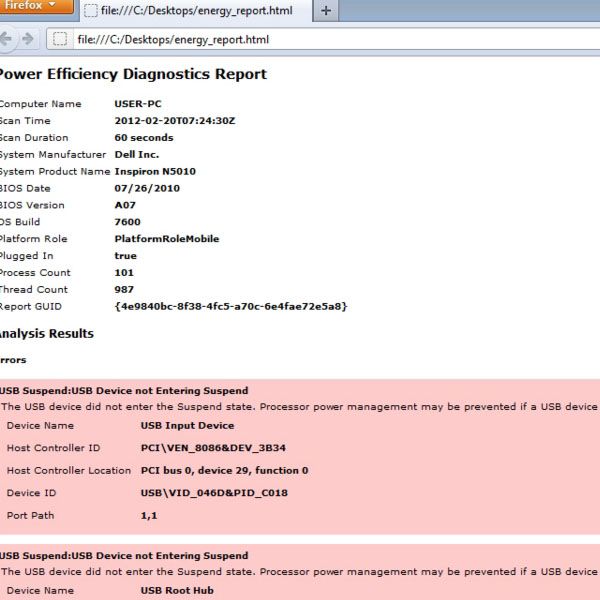Select device ID USB\VID_046D&PID_C018
Screen dimensions: 600x600
tap(214, 493)
